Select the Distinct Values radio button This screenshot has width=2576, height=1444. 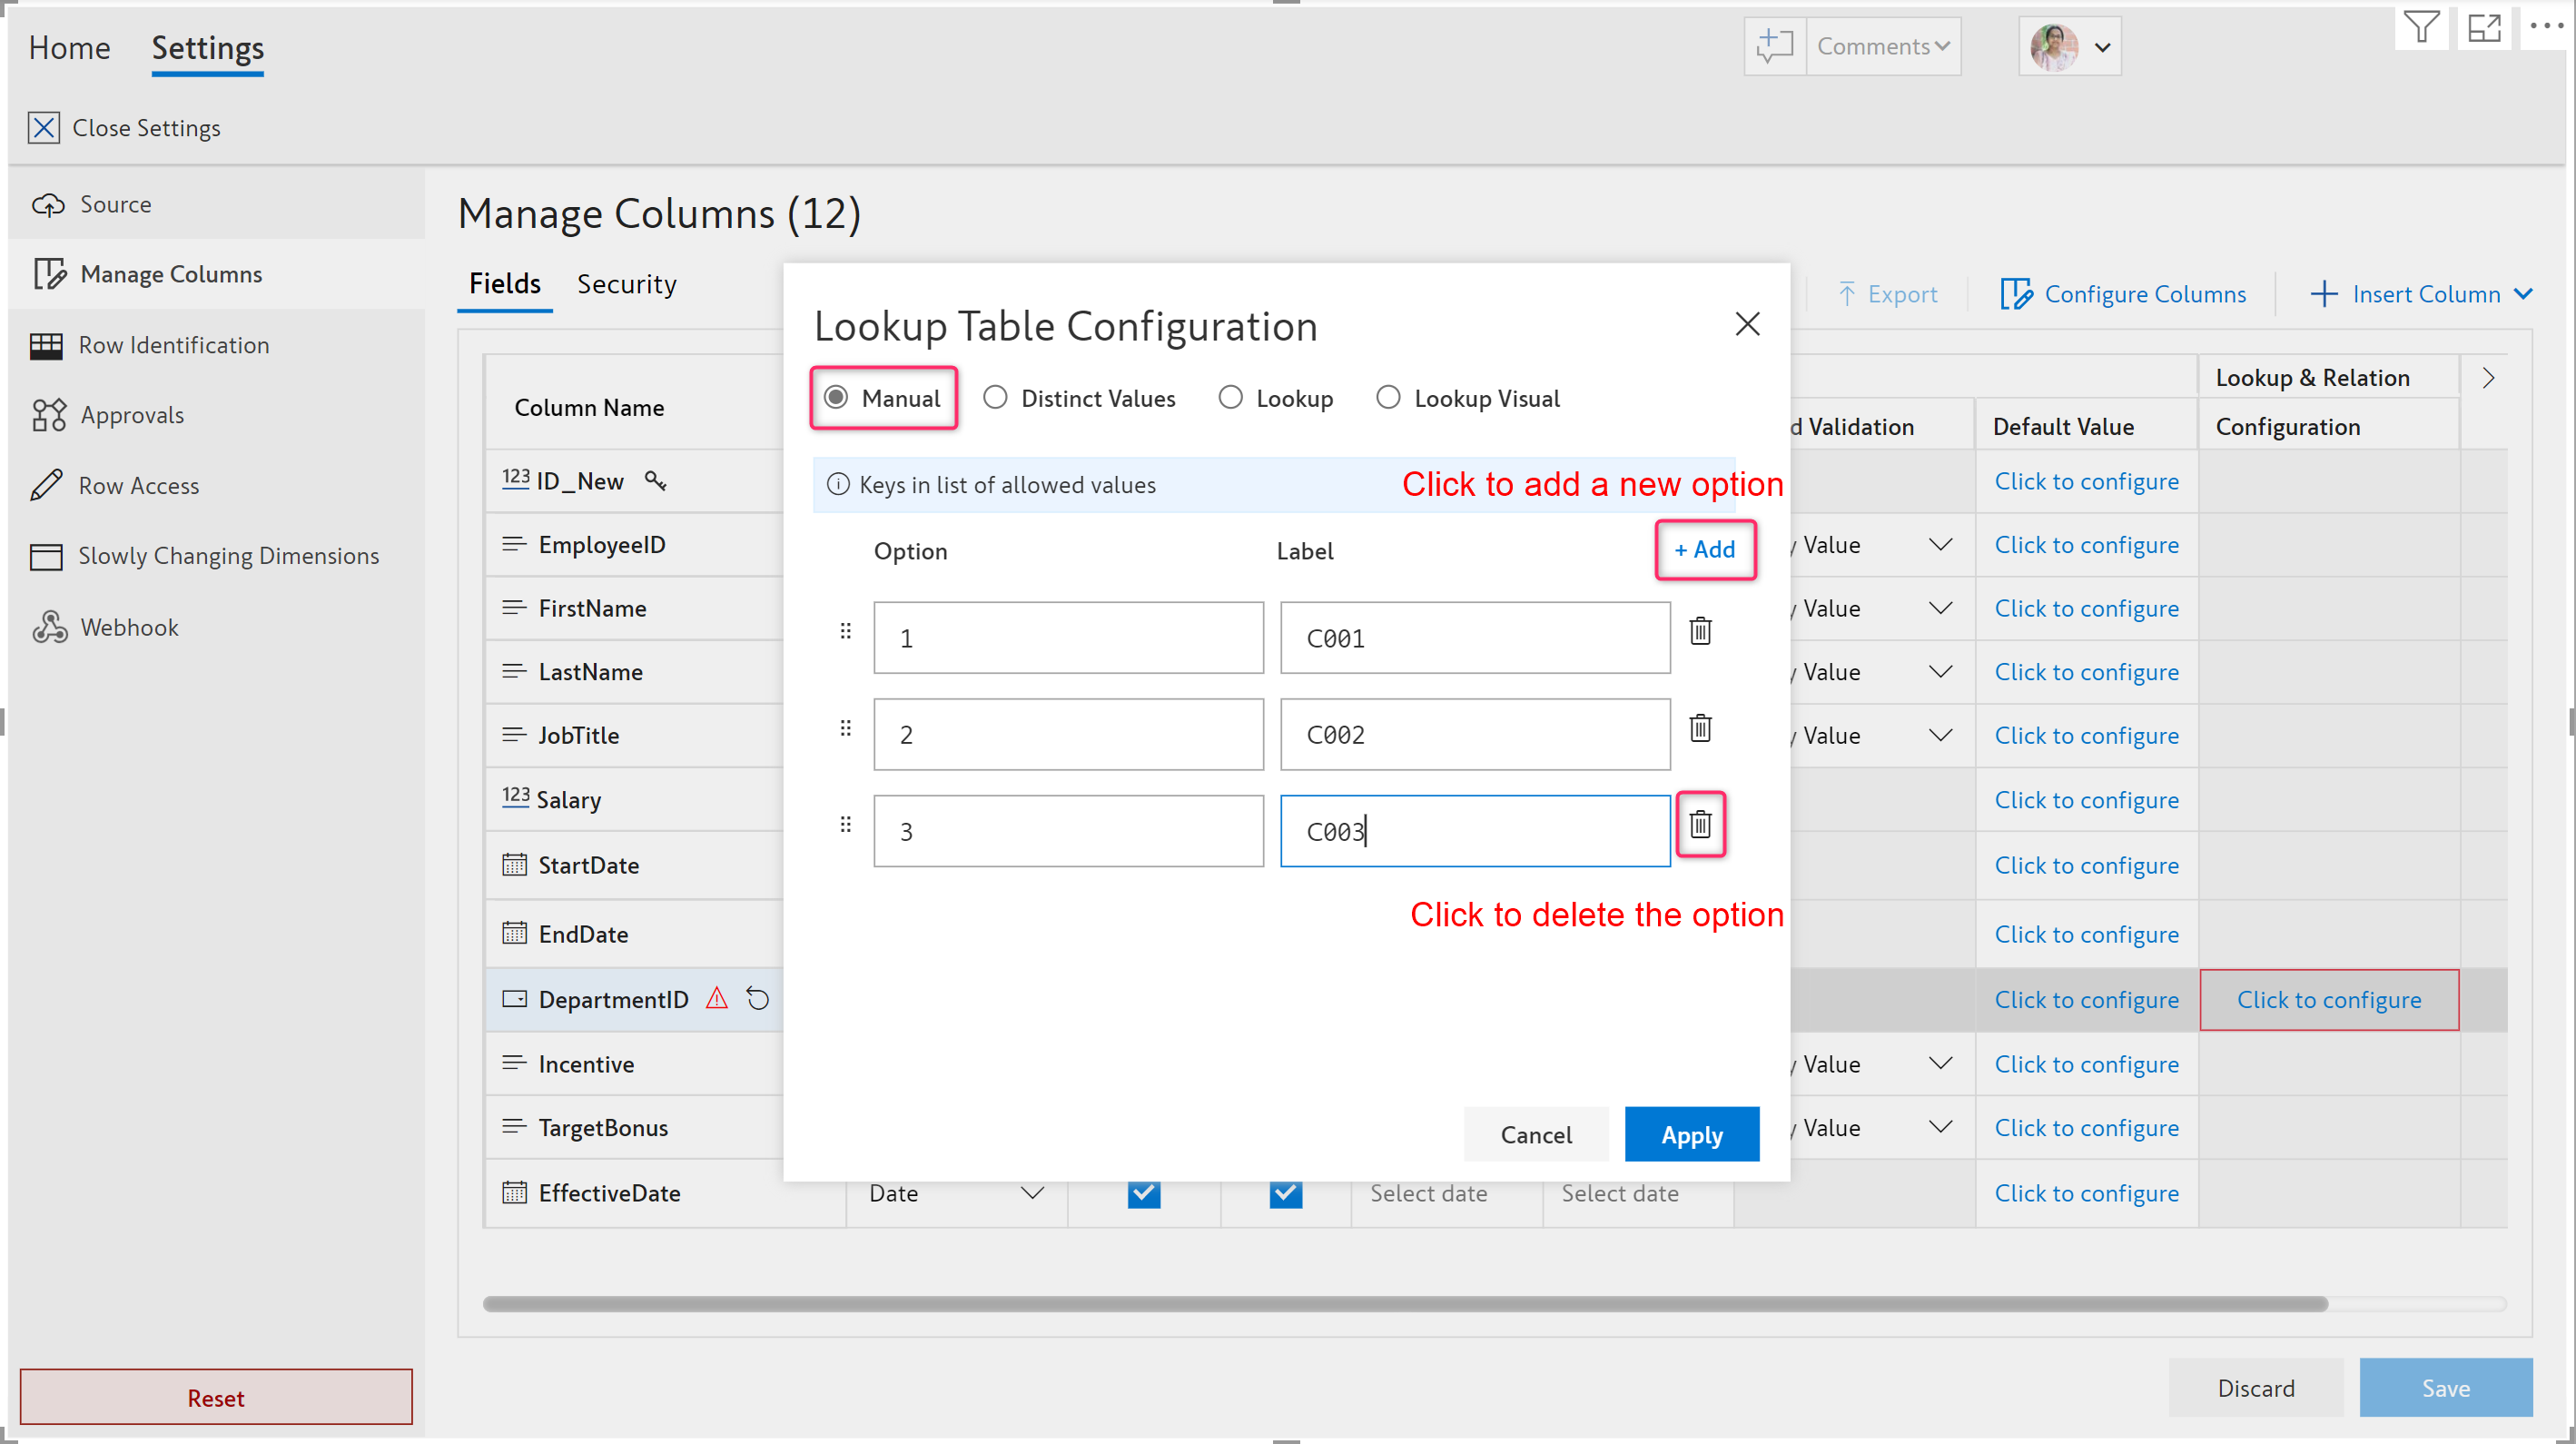point(995,398)
